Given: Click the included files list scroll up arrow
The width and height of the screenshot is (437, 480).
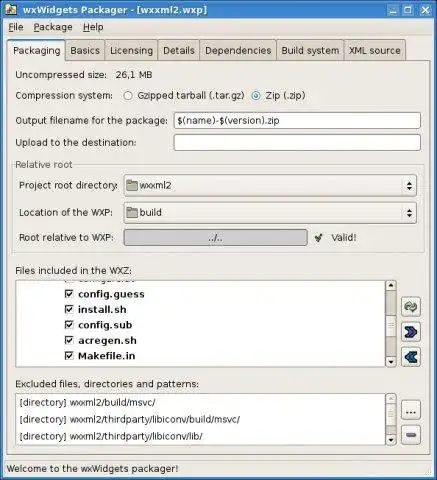Looking at the screenshot, I should coord(391,286).
